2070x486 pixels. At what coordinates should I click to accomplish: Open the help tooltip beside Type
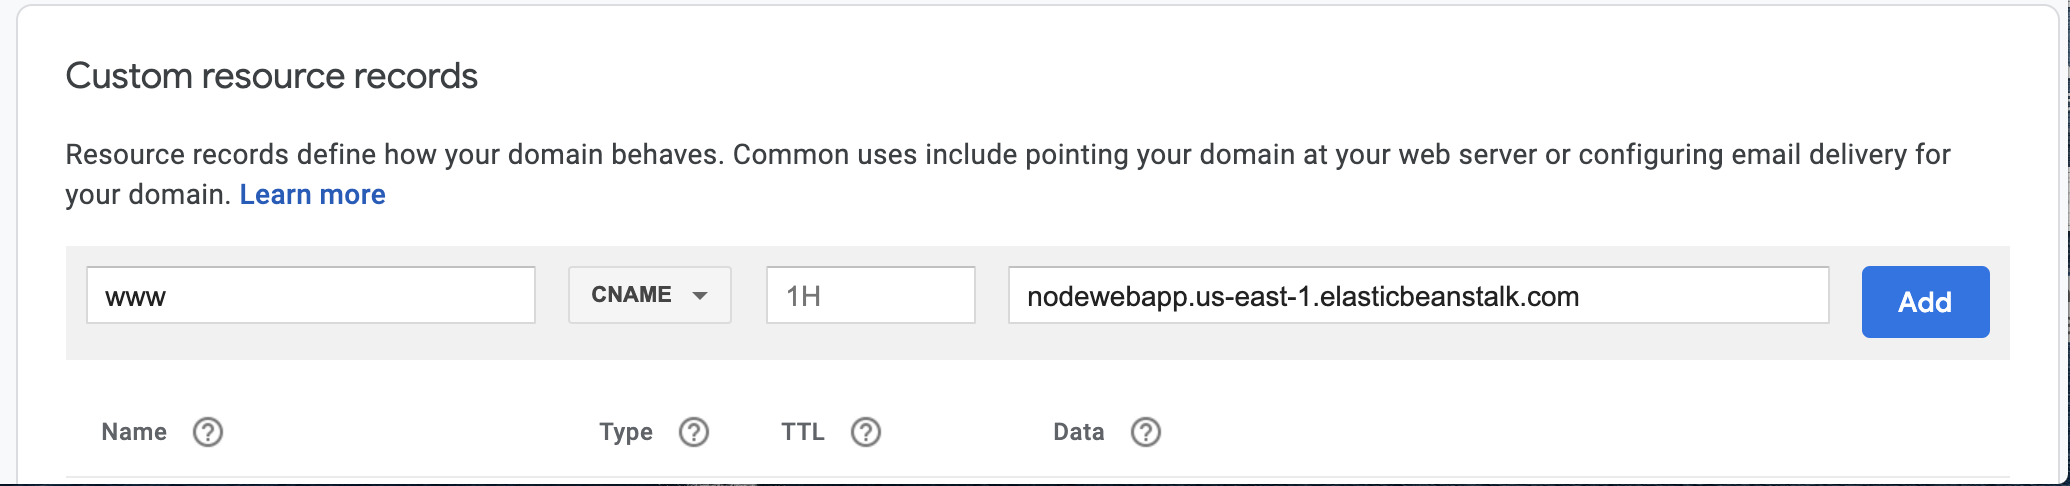(x=694, y=432)
